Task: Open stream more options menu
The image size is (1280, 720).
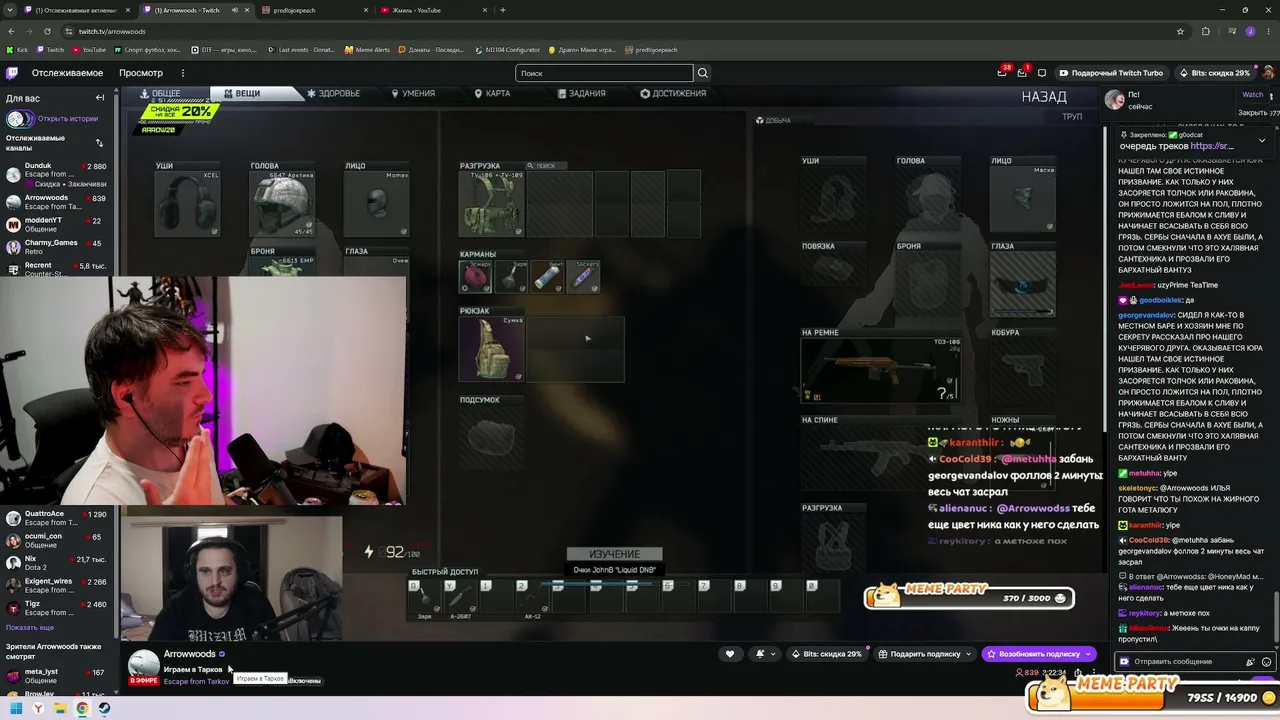Action: (1094, 672)
